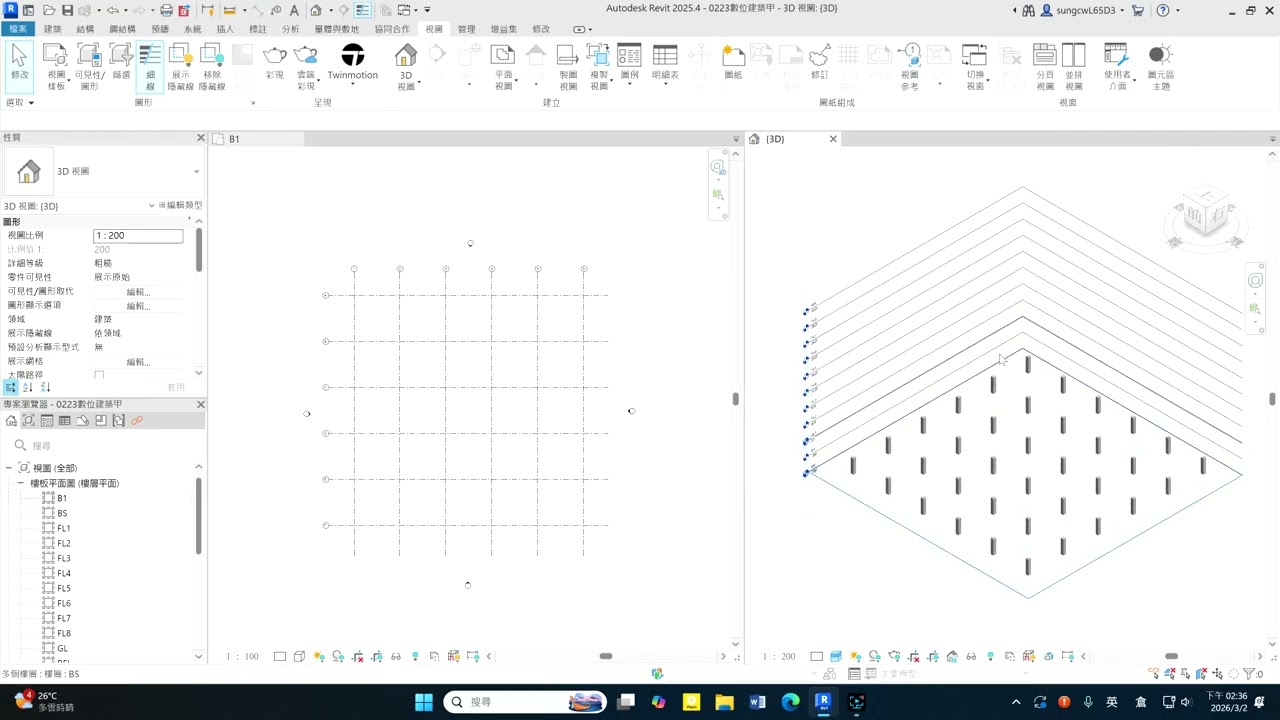Click the 複製視圖 duplicate view tool
1280x720 pixels.
tap(599, 66)
